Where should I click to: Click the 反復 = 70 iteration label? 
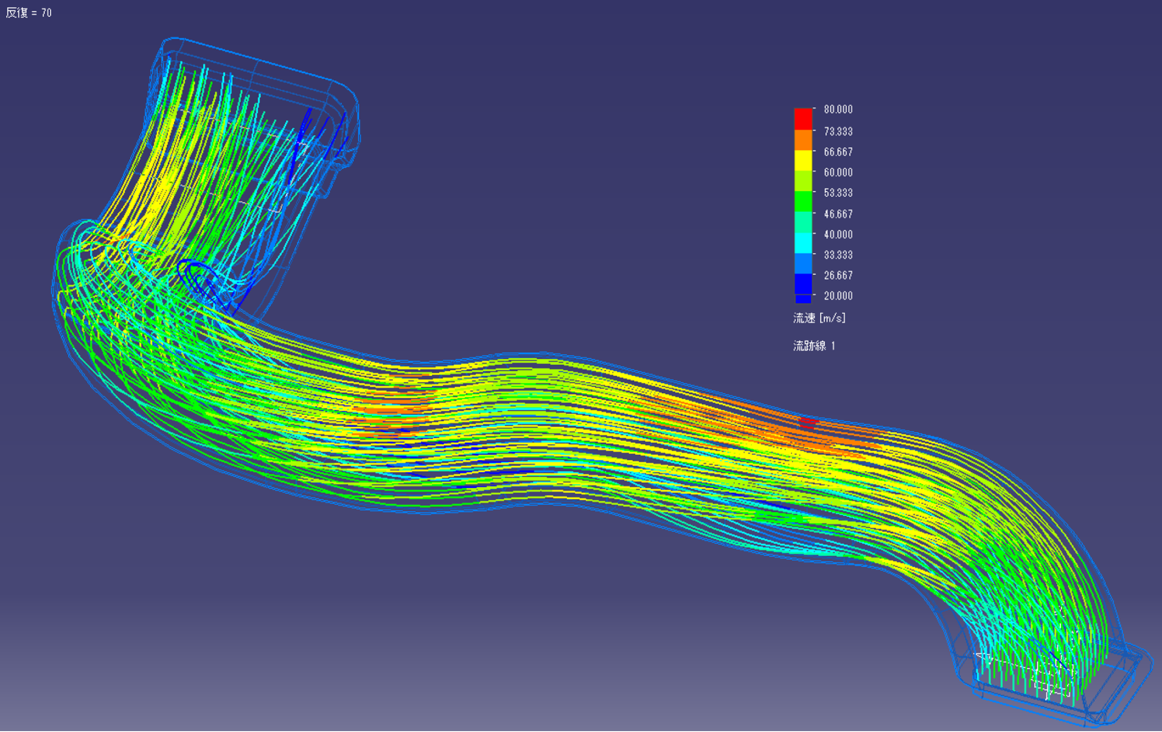tap(29, 13)
